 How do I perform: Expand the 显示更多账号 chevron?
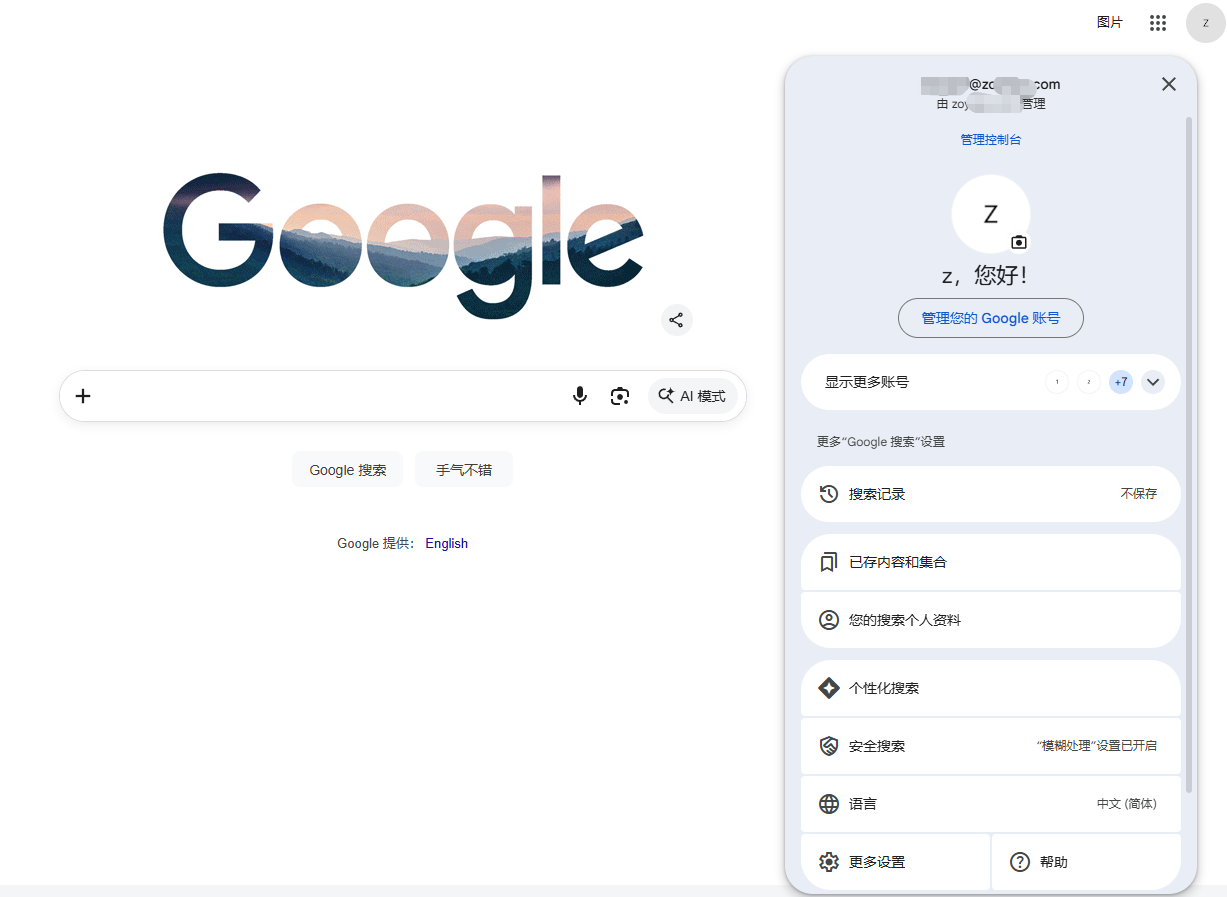click(1153, 382)
